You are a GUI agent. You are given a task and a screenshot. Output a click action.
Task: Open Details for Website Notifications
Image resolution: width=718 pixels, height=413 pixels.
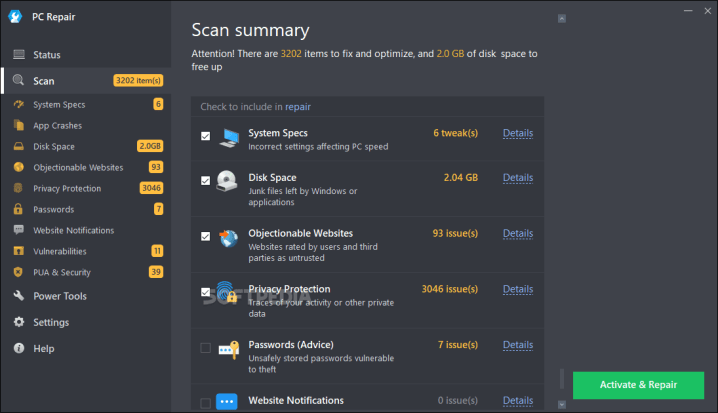click(x=518, y=401)
